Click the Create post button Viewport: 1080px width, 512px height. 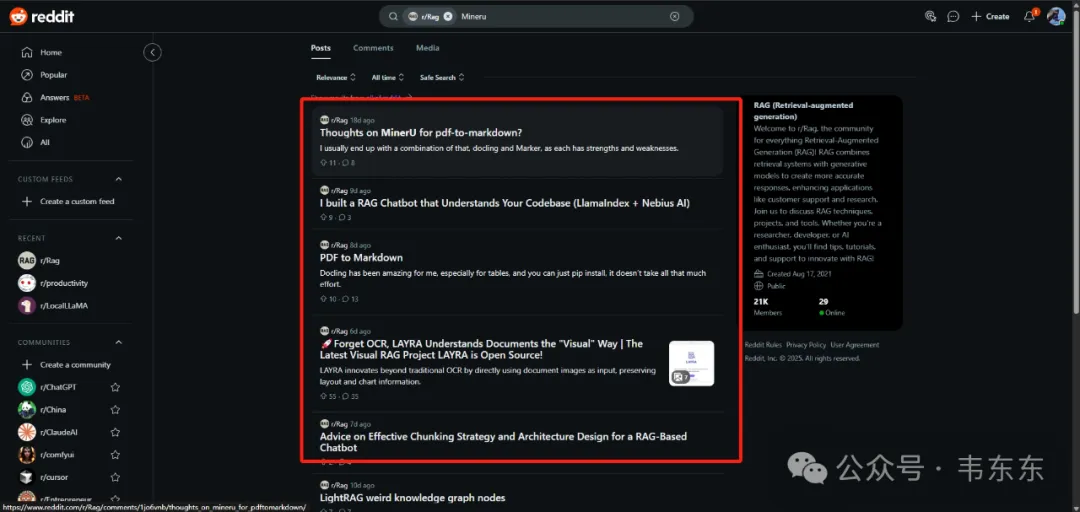(990, 17)
